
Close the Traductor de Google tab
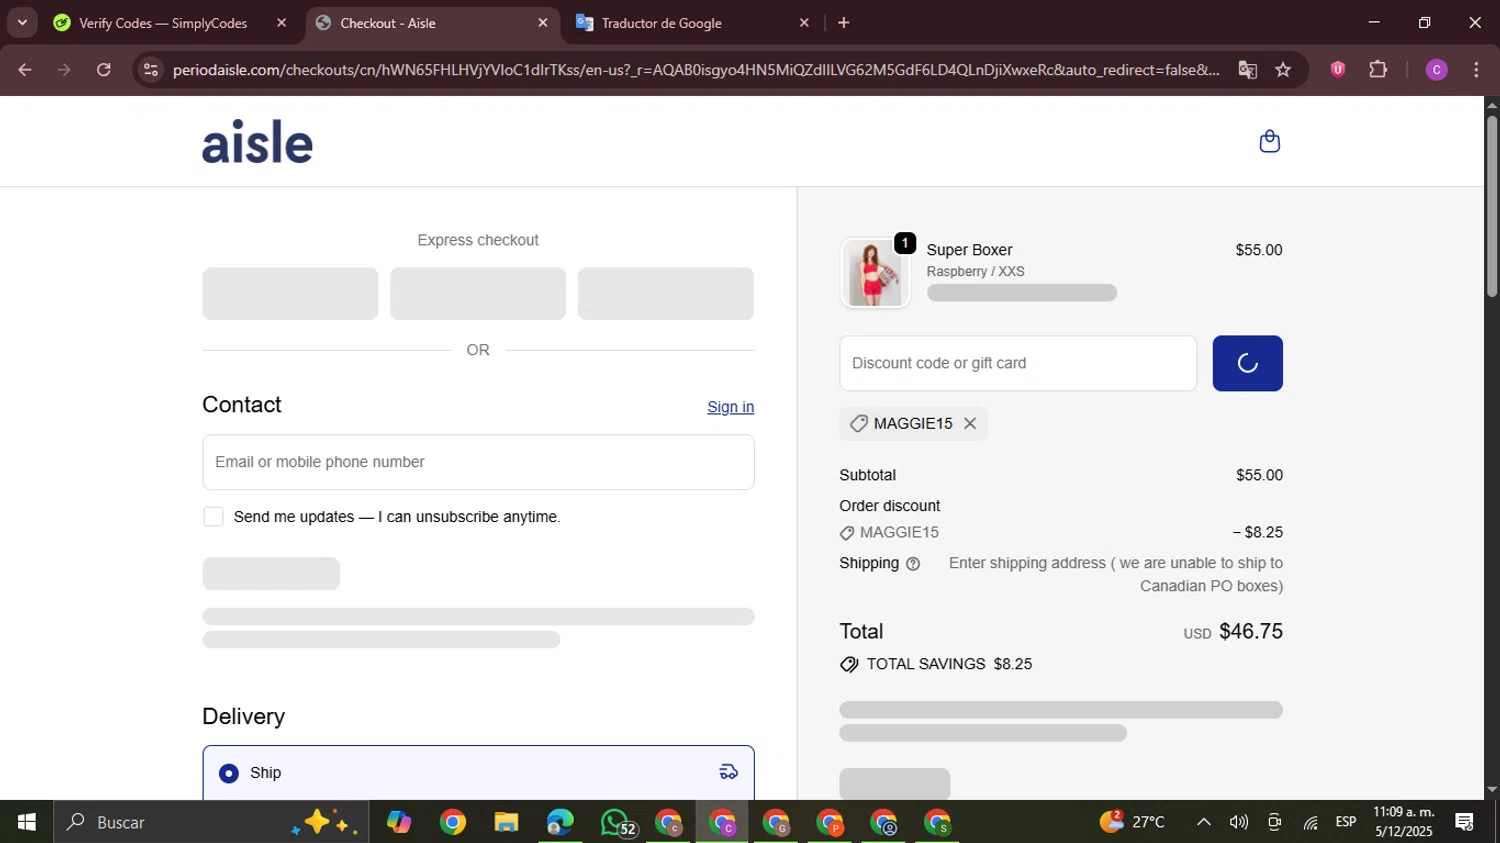(x=804, y=23)
